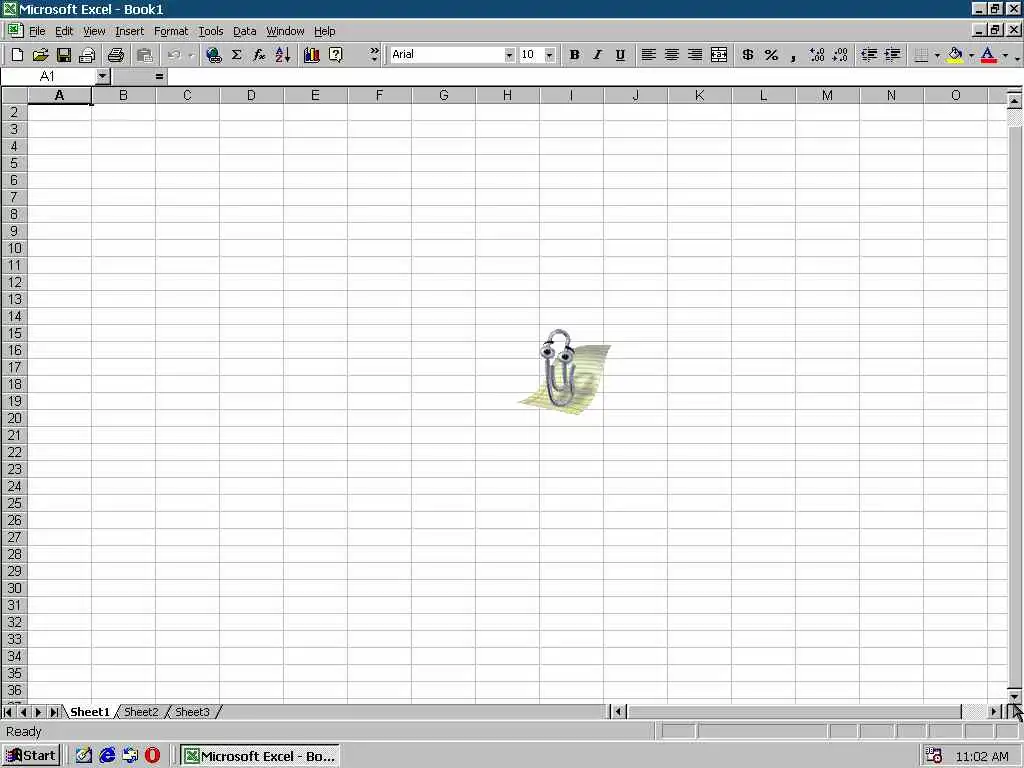
Task: Click the Office Assistant help icon
Action: (x=336, y=55)
